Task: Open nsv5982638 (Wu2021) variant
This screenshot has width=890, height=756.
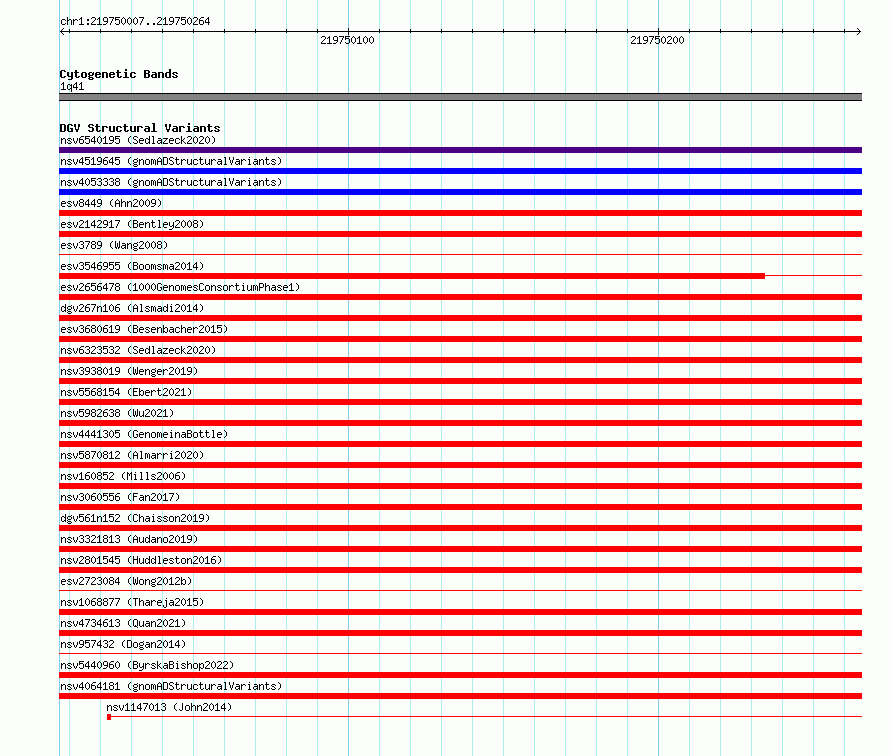Action: coord(117,413)
